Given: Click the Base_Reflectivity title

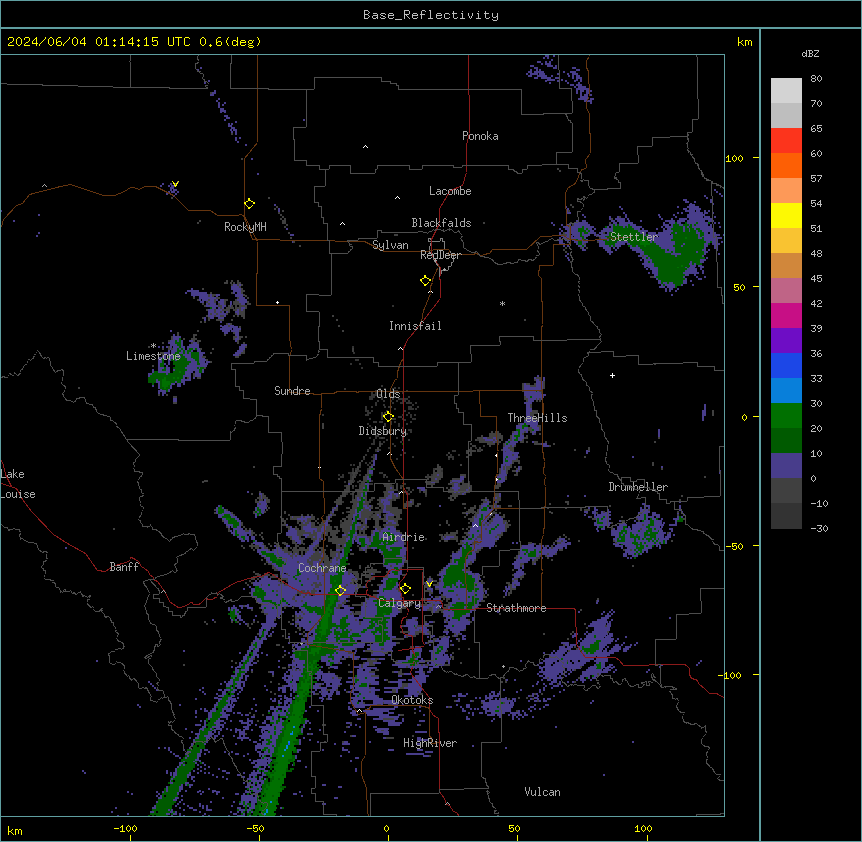Looking at the screenshot, I should tap(431, 15).
